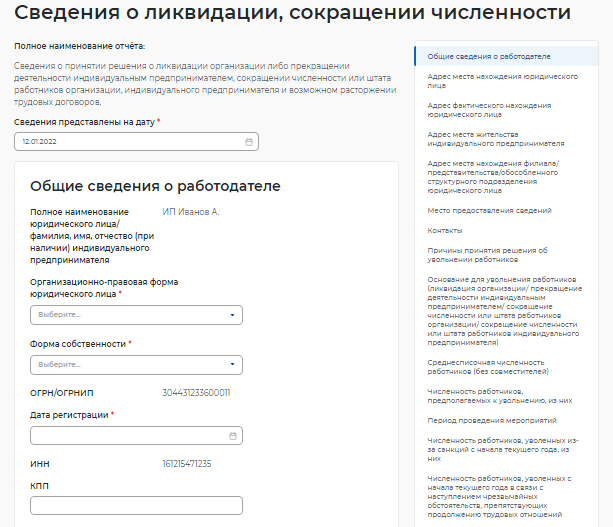Viewport: 613px width, 527px height.
Task: Click the ОГРНИП value 304431233600011
Action: click(x=196, y=393)
